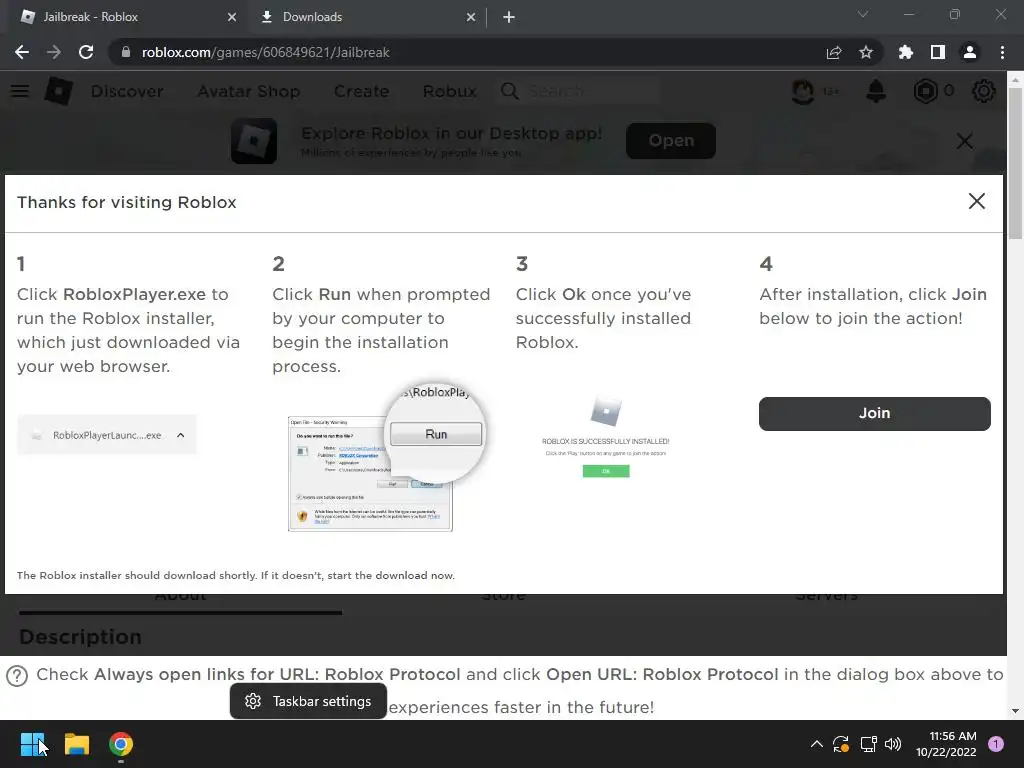Click the Roblox desktop app banner logo

click(x=254, y=140)
